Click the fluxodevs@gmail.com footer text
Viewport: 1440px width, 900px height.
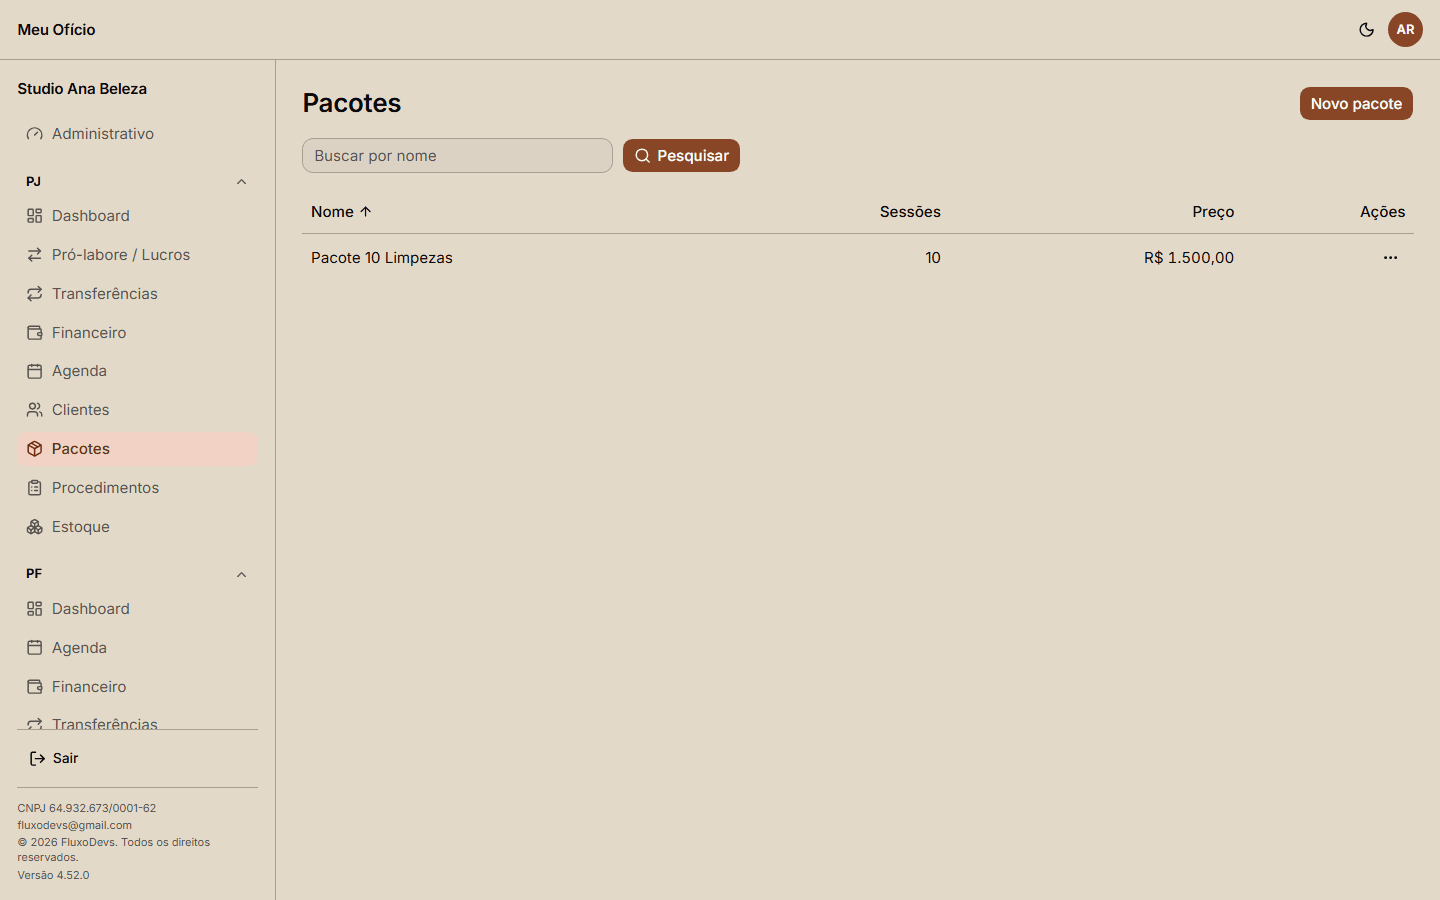(74, 826)
